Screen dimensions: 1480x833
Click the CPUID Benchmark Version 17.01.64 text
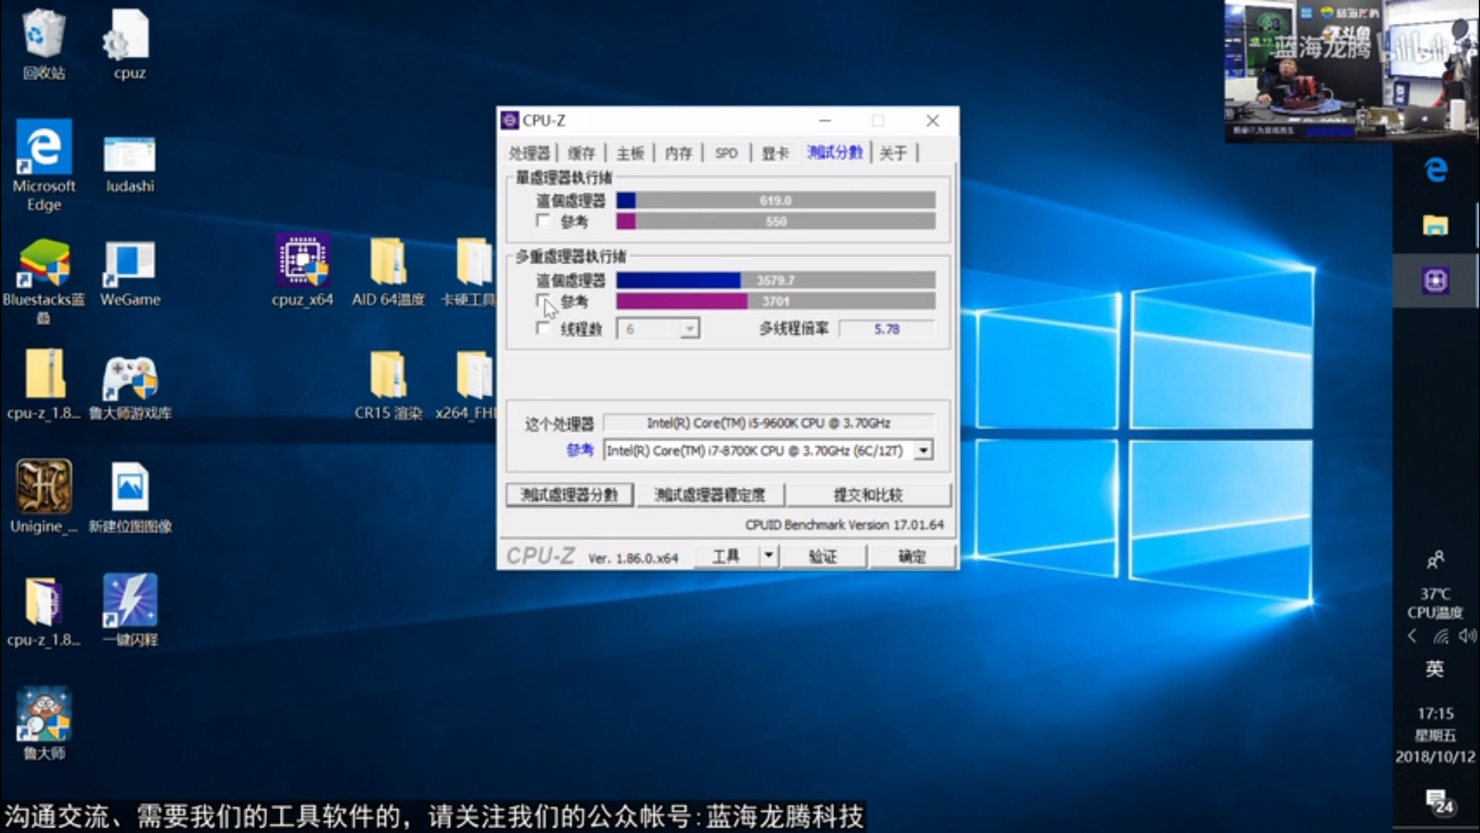(x=844, y=525)
